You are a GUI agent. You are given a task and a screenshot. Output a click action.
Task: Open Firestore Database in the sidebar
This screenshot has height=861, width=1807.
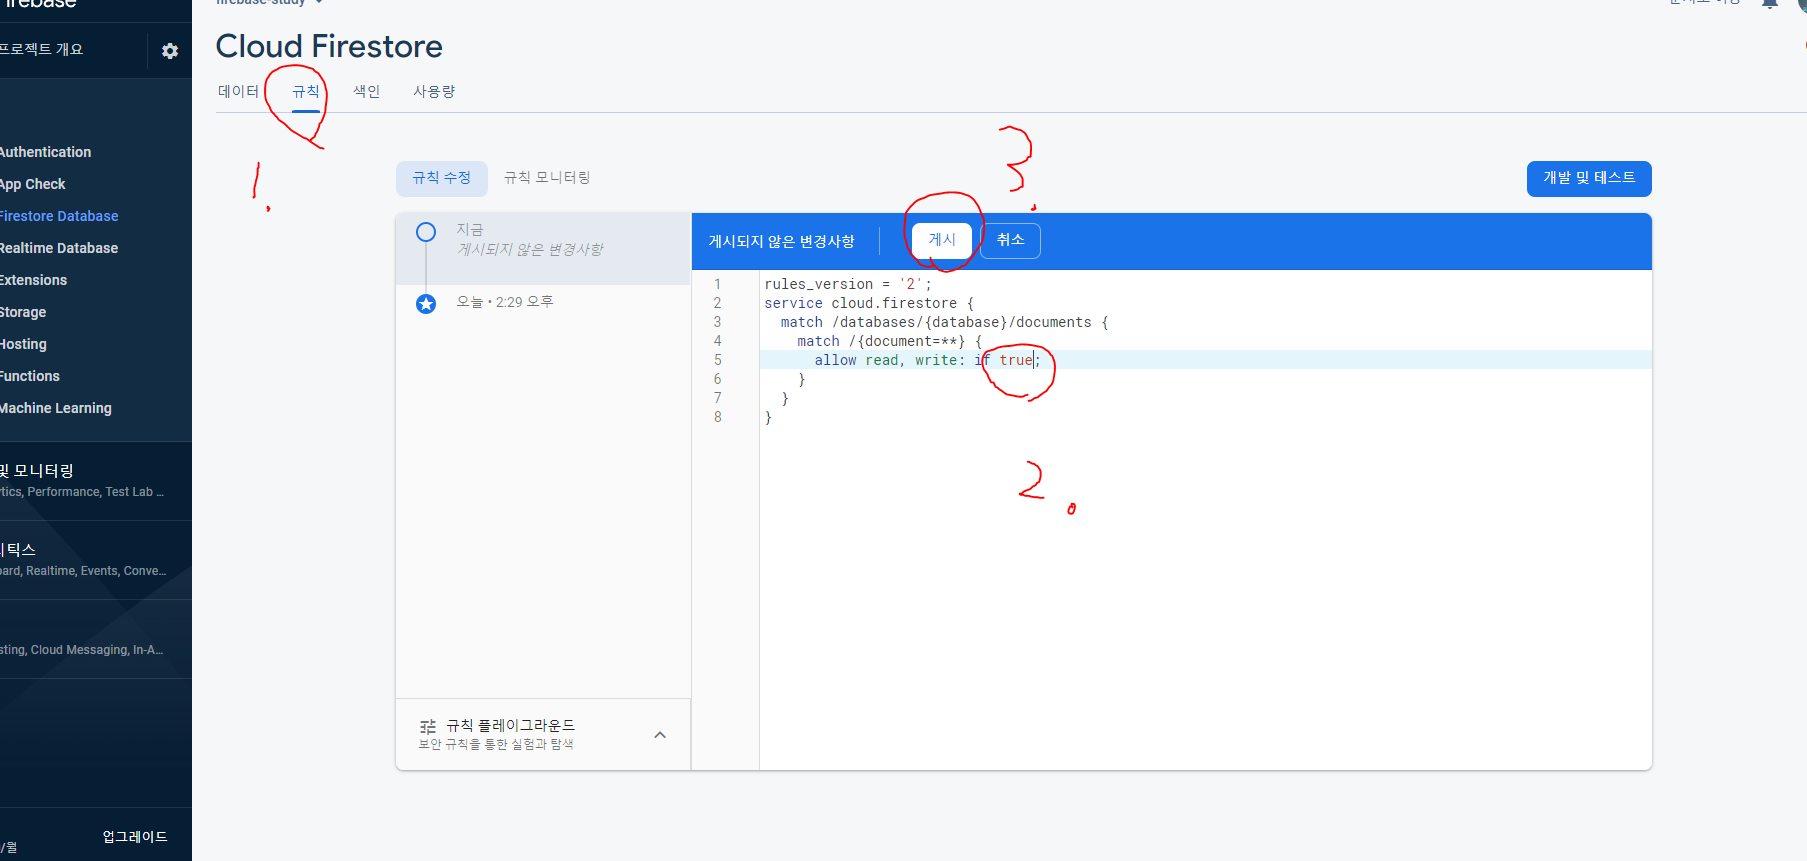click(x=59, y=216)
